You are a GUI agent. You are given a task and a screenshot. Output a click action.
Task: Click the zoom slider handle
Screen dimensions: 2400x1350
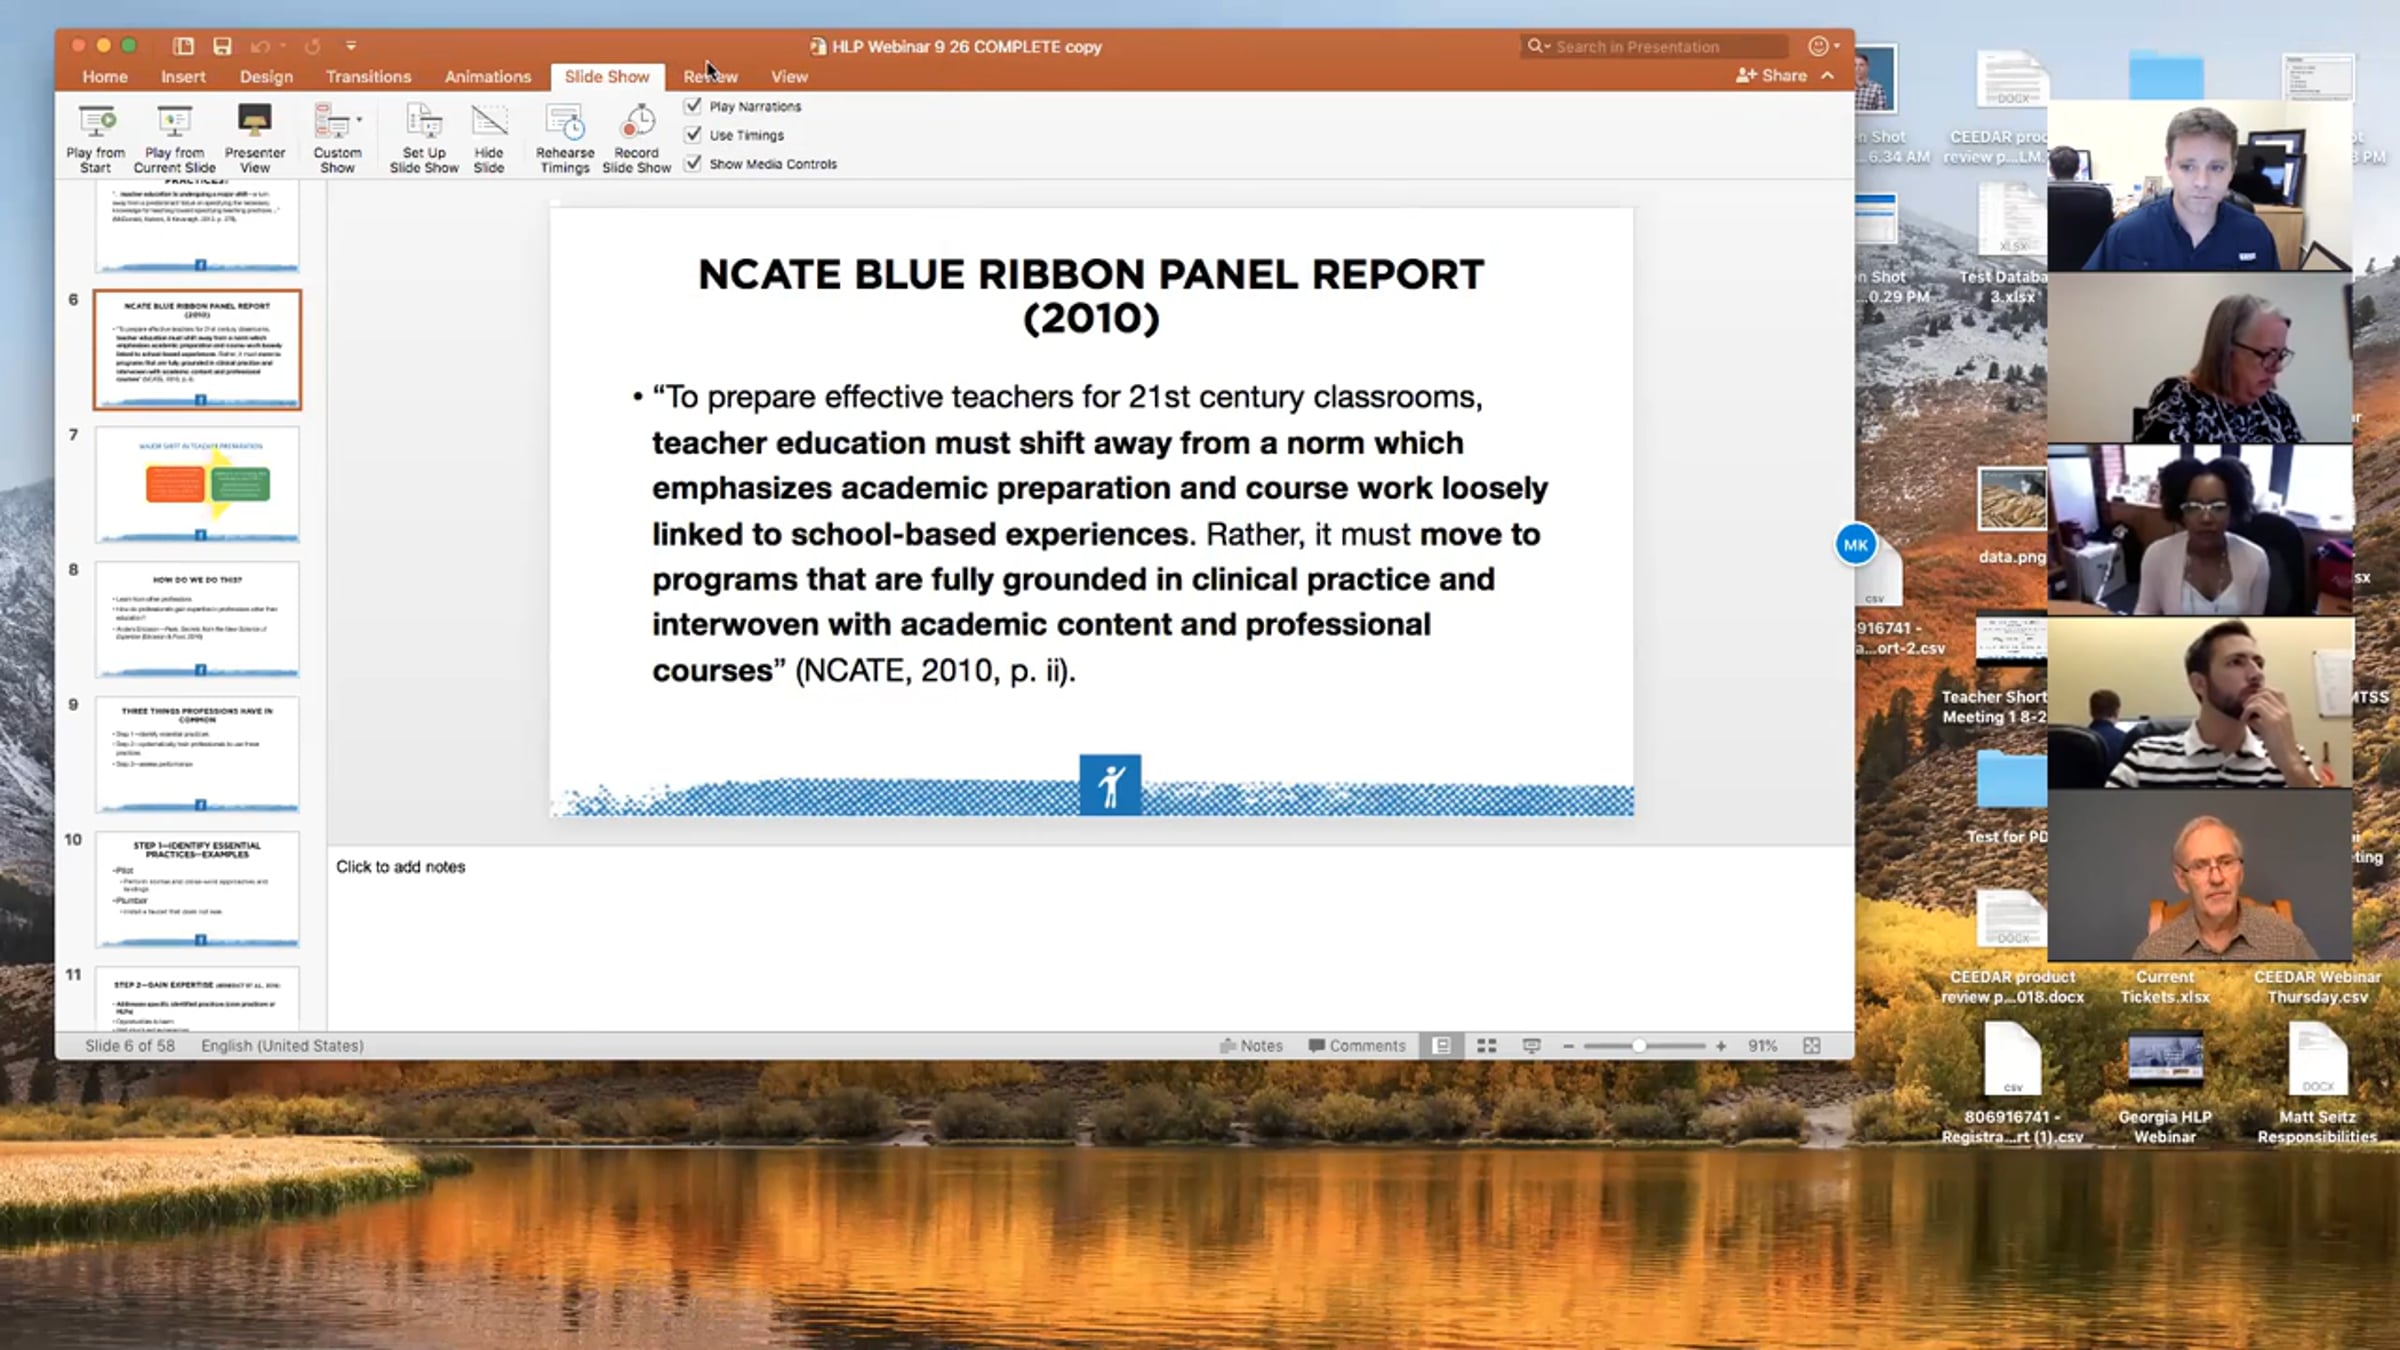click(1639, 1046)
